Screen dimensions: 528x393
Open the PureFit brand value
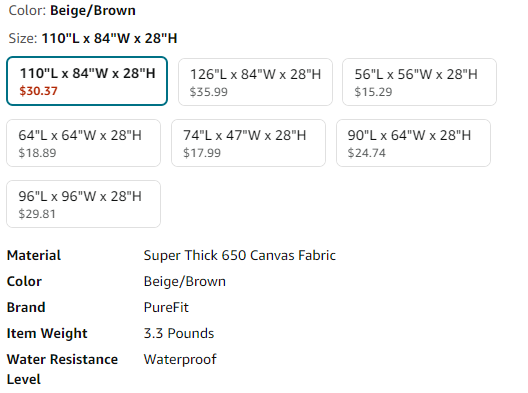[166, 307]
